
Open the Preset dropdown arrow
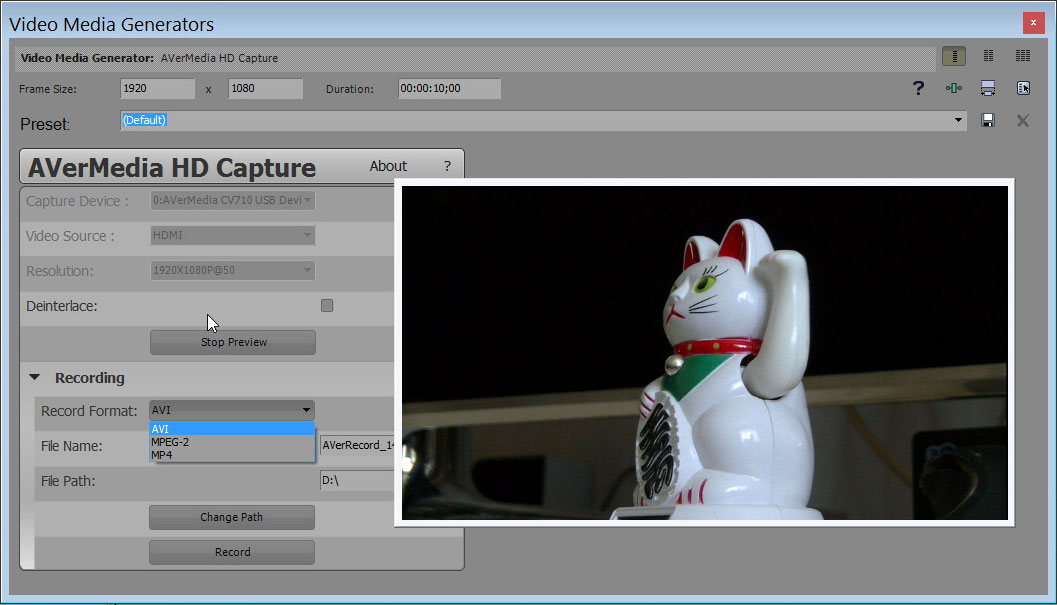tap(958, 120)
